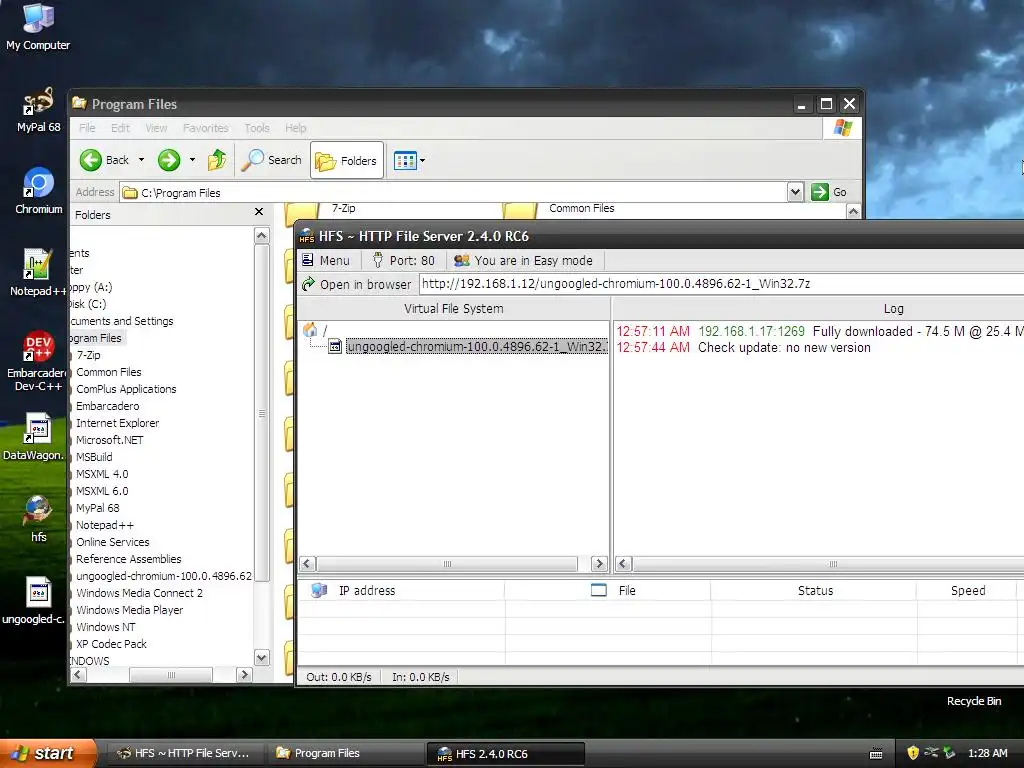Screen dimensions: 1024x768
Task: Click the Views icon in Explorer toolbar
Action: coord(405,160)
